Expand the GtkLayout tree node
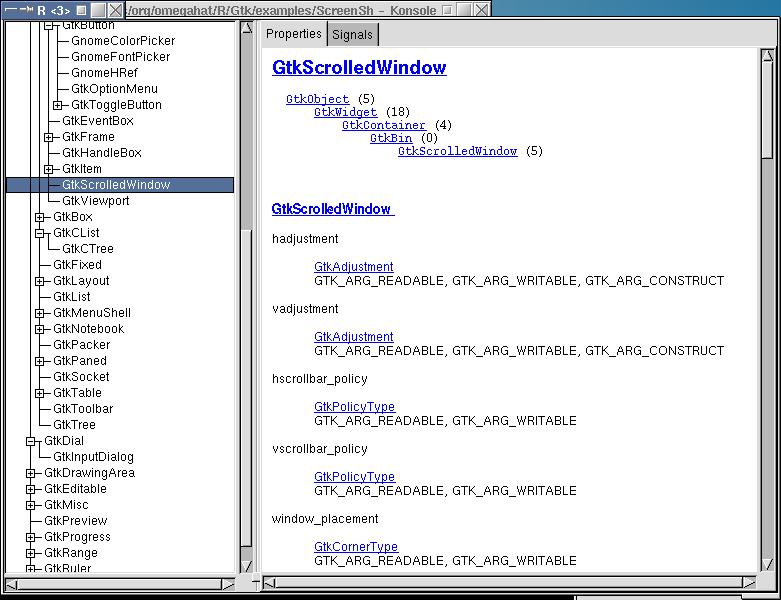Image resolution: width=781 pixels, height=600 pixels. pos(40,281)
